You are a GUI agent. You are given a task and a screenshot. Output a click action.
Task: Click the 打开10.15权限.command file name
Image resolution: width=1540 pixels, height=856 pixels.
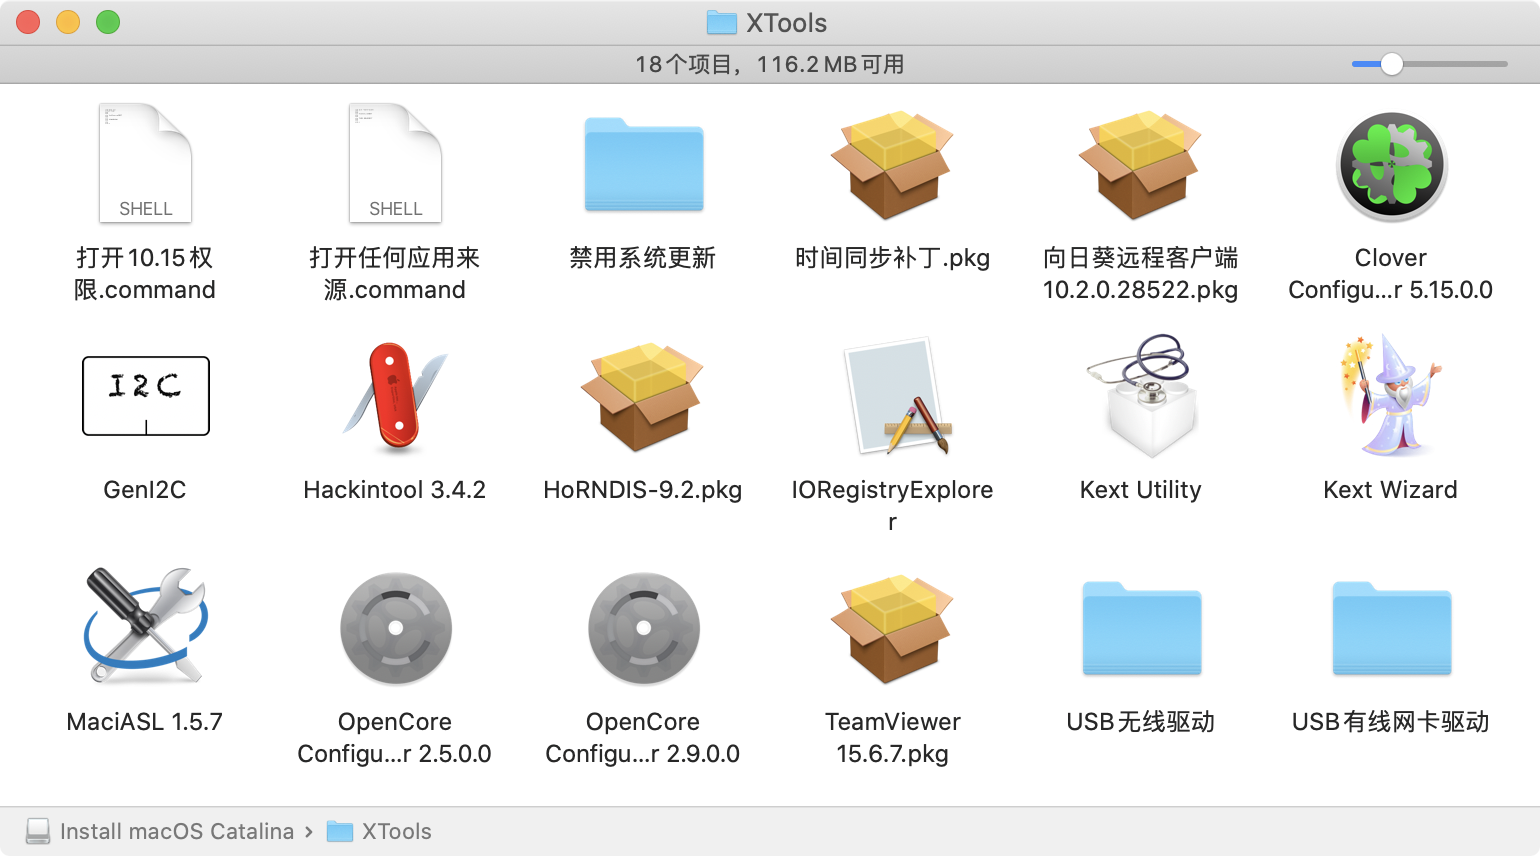coord(145,274)
